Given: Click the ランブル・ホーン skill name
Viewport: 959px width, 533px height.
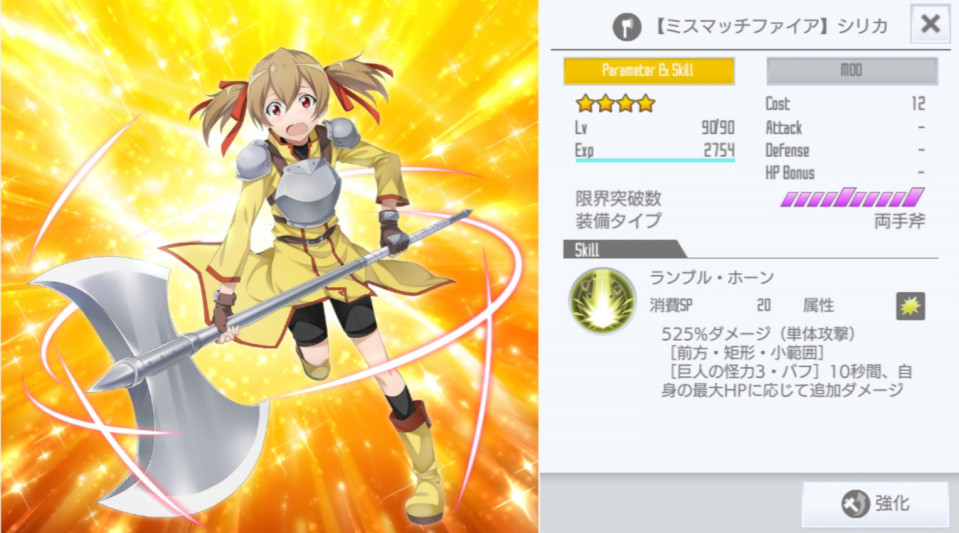Looking at the screenshot, I should [x=711, y=277].
